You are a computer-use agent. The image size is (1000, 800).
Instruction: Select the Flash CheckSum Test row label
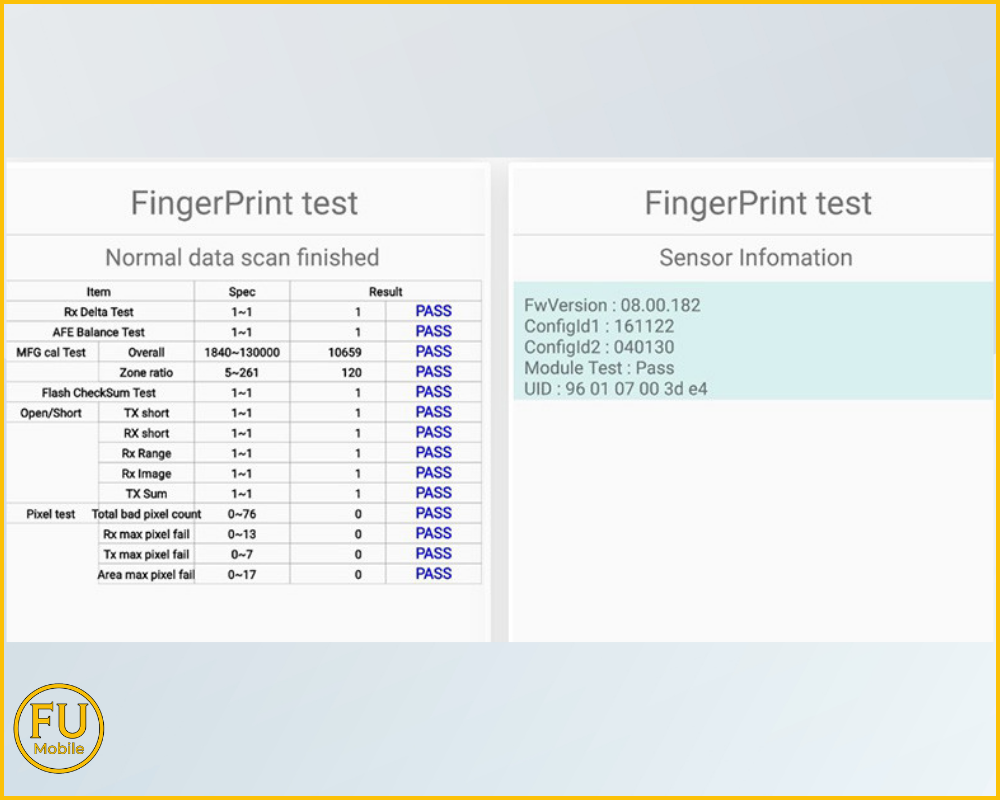[99, 393]
